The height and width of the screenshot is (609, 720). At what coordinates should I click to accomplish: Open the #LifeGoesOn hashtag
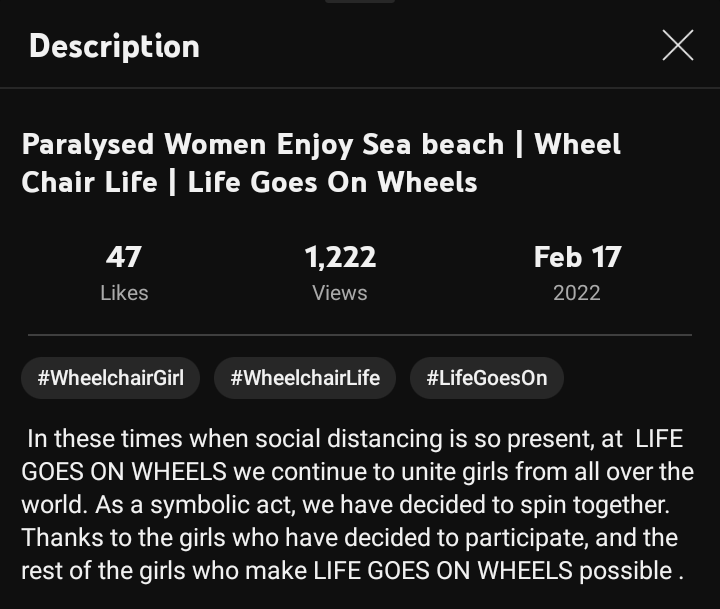(487, 378)
